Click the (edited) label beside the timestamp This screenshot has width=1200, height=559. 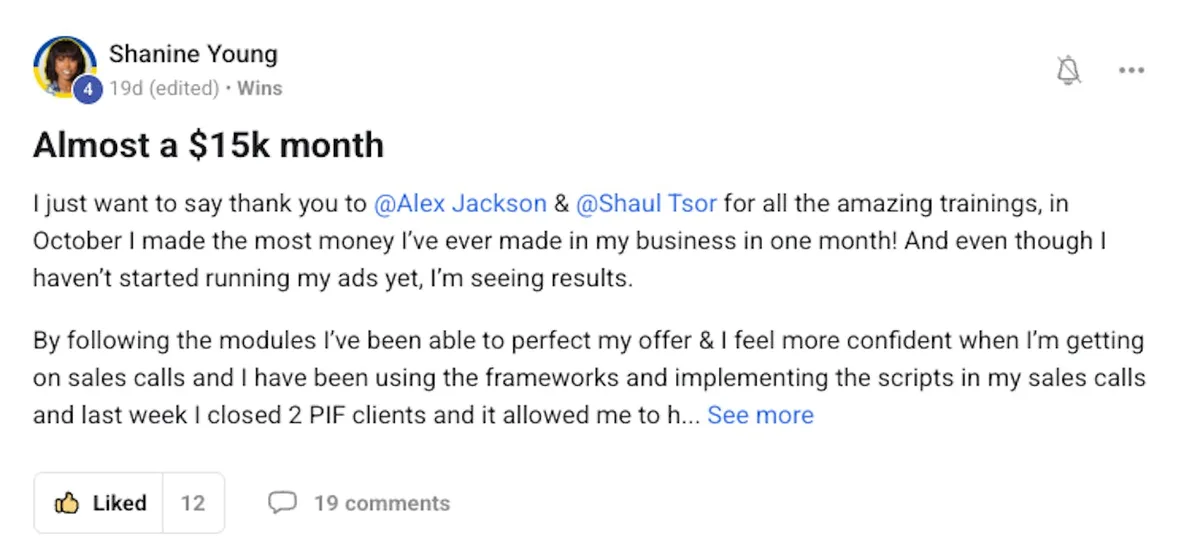tap(183, 88)
